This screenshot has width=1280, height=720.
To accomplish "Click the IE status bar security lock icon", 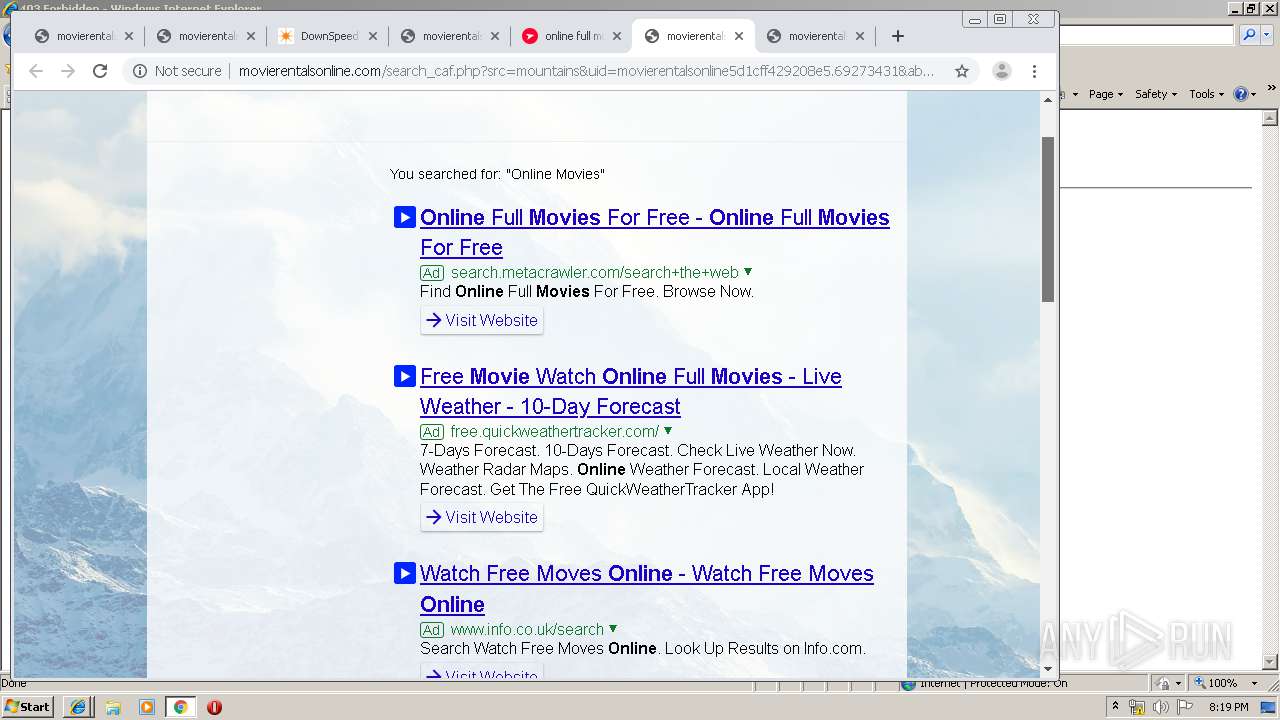I will pyautogui.click(x=1164, y=683).
